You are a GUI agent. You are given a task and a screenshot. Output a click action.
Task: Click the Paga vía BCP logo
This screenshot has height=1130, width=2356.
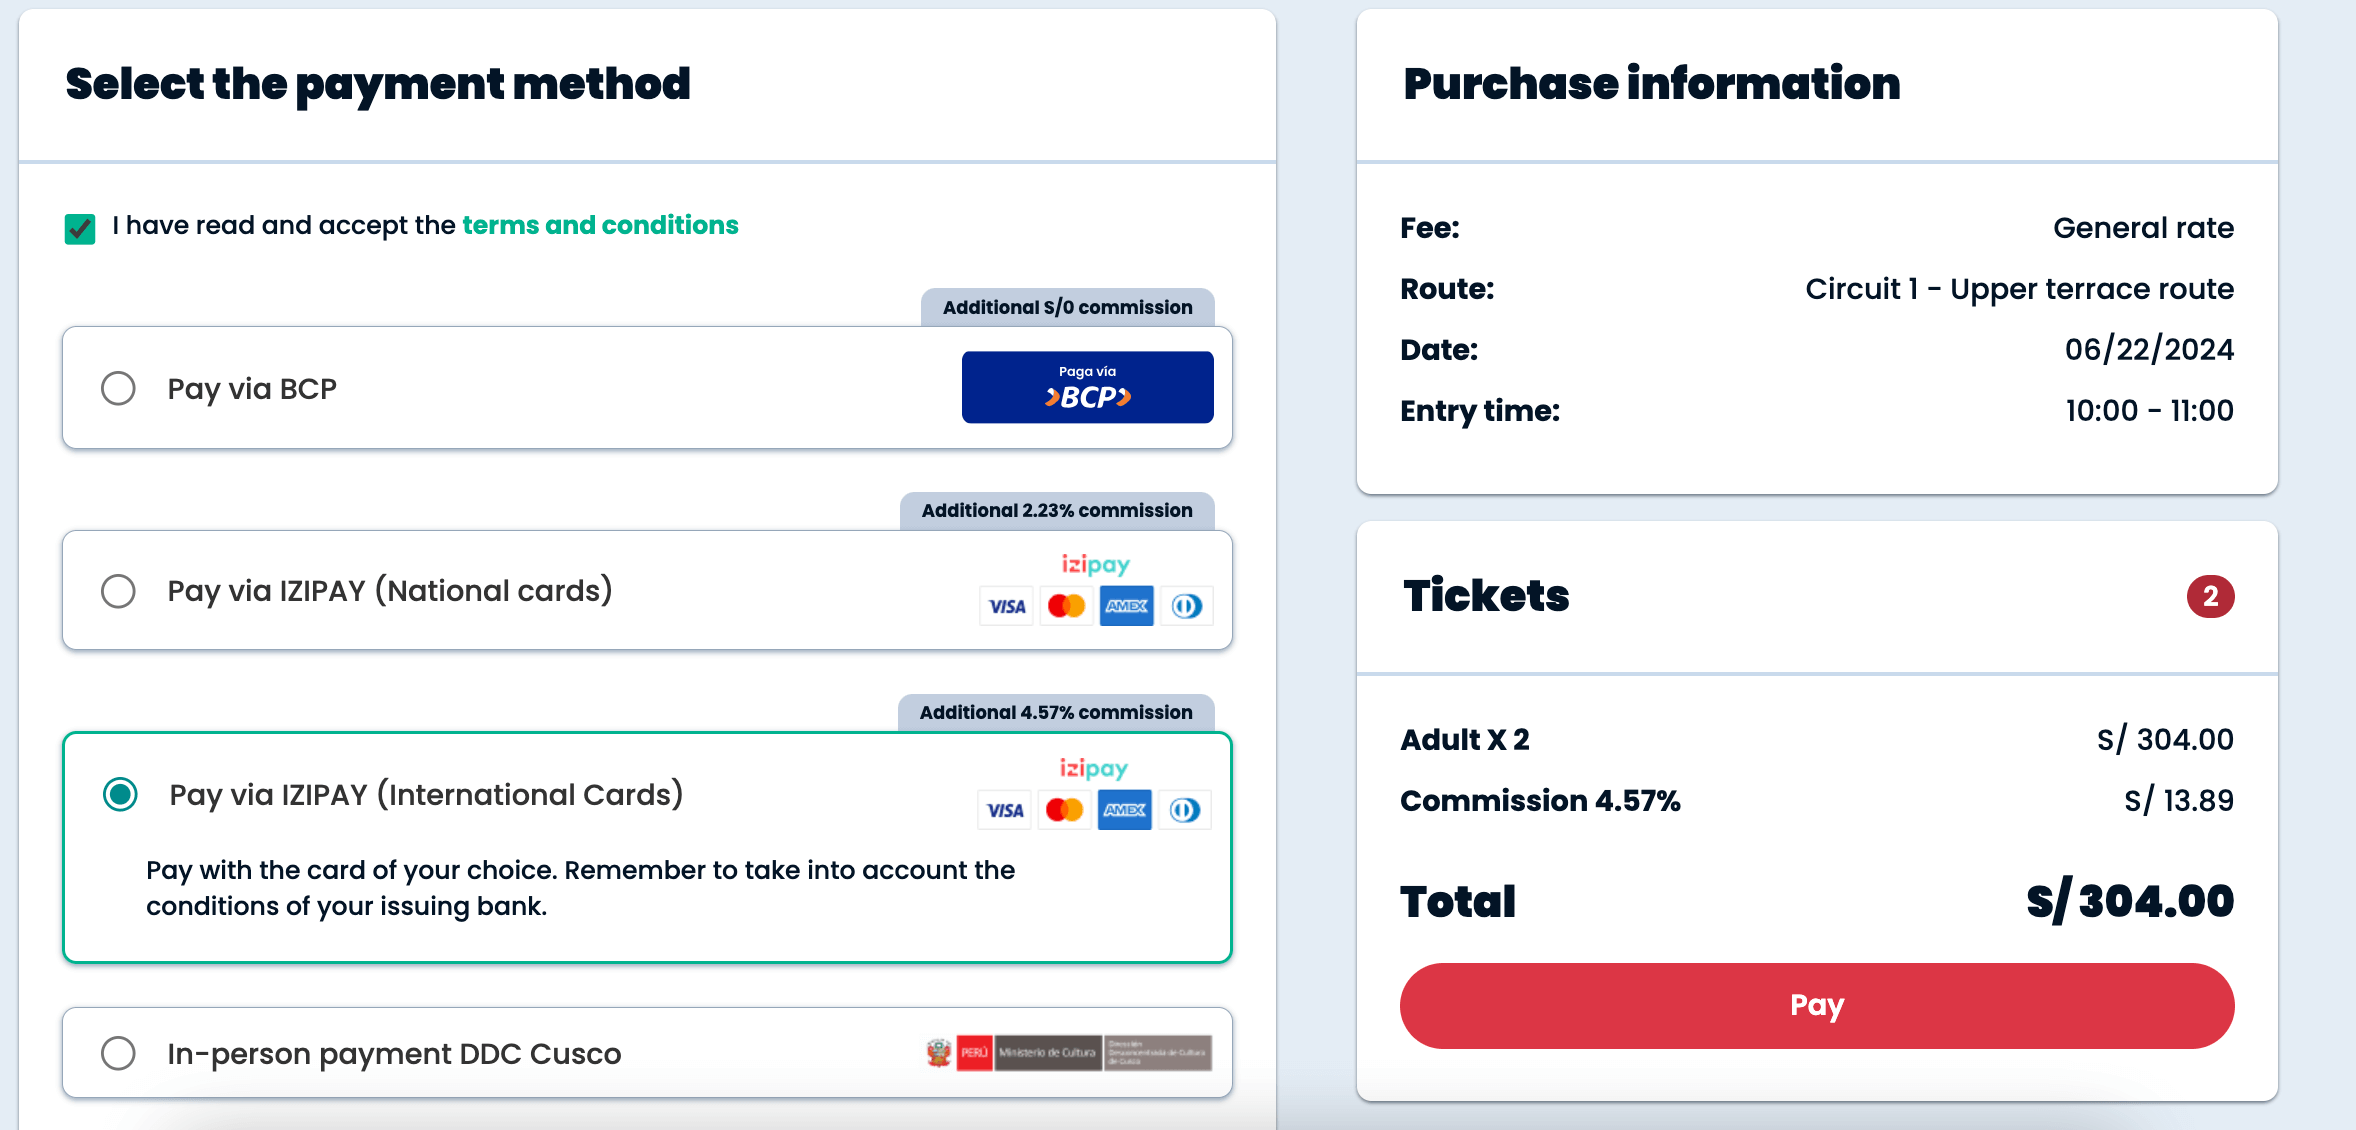[x=1087, y=387]
